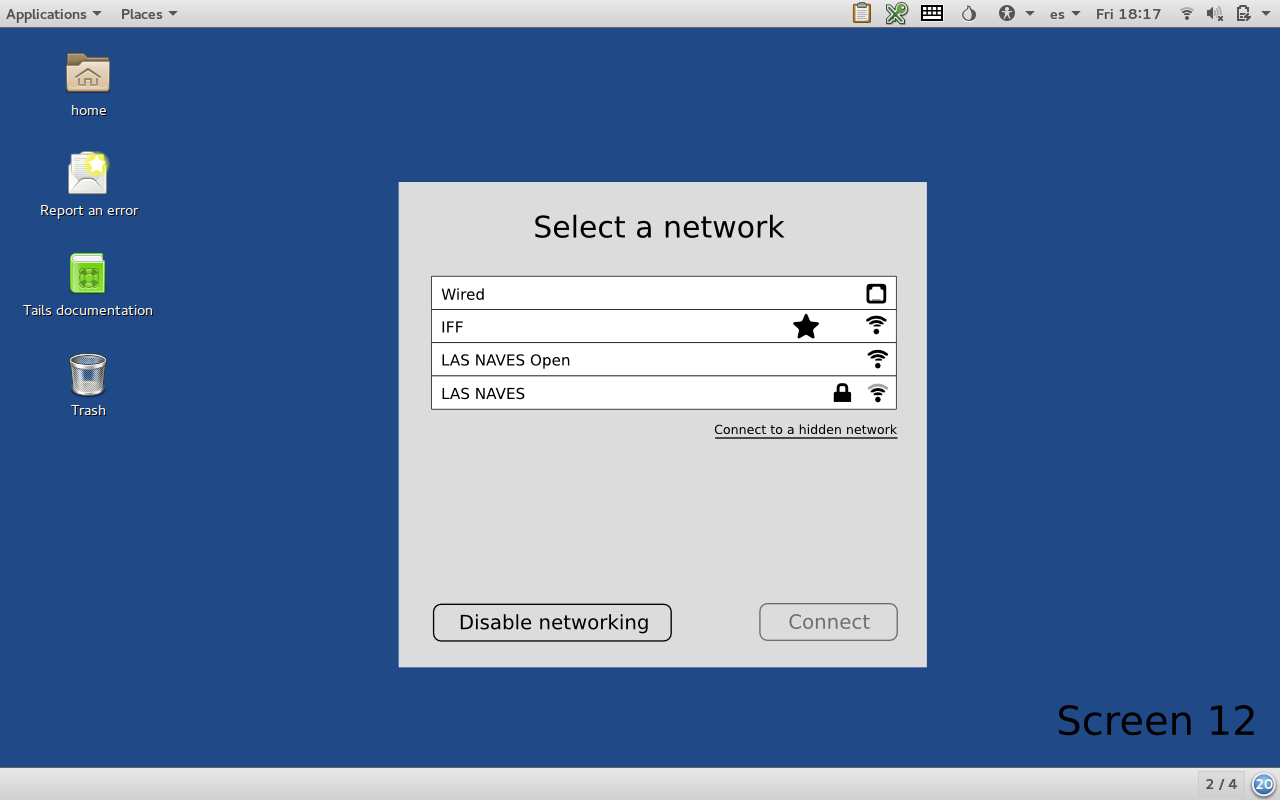Click the blue notification counter badge 20
Image resolution: width=1280 pixels, height=800 pixels.
(1263, 784)
